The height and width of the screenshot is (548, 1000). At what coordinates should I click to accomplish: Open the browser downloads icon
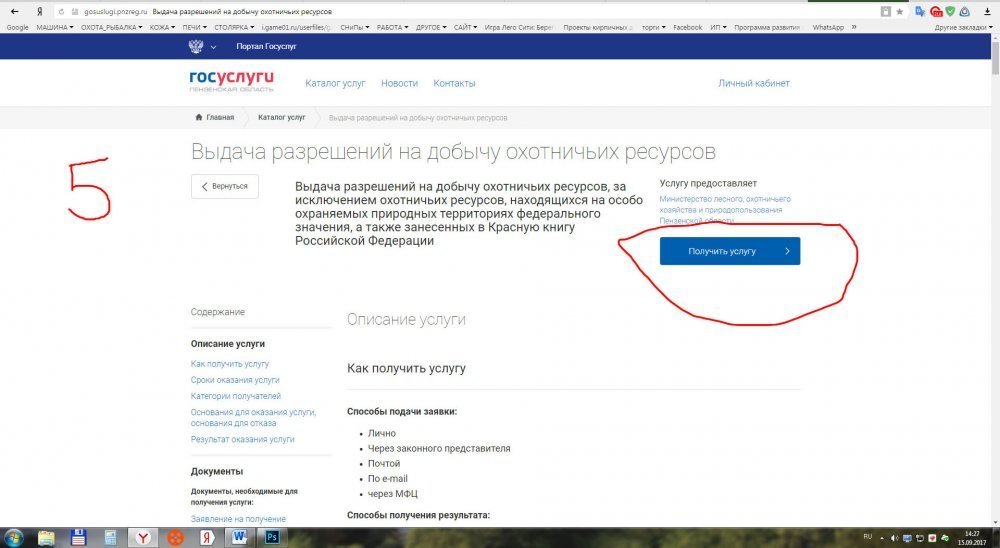tap(987, 11)
